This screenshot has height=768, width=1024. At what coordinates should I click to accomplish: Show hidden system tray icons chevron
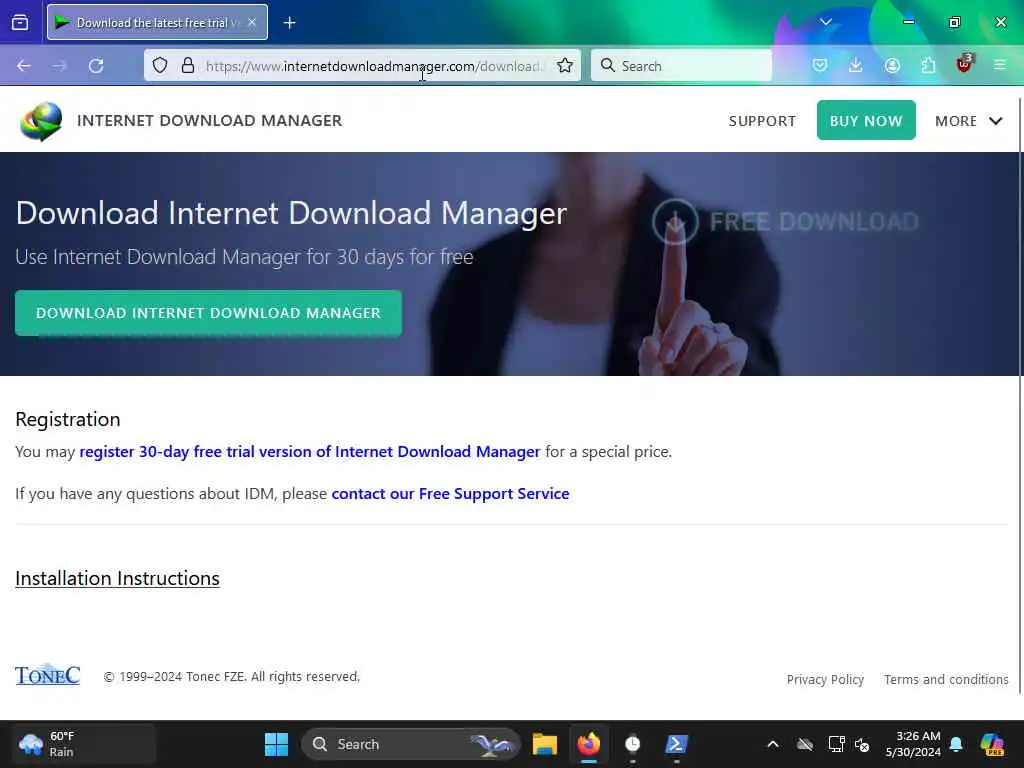[x=773, y=744]
